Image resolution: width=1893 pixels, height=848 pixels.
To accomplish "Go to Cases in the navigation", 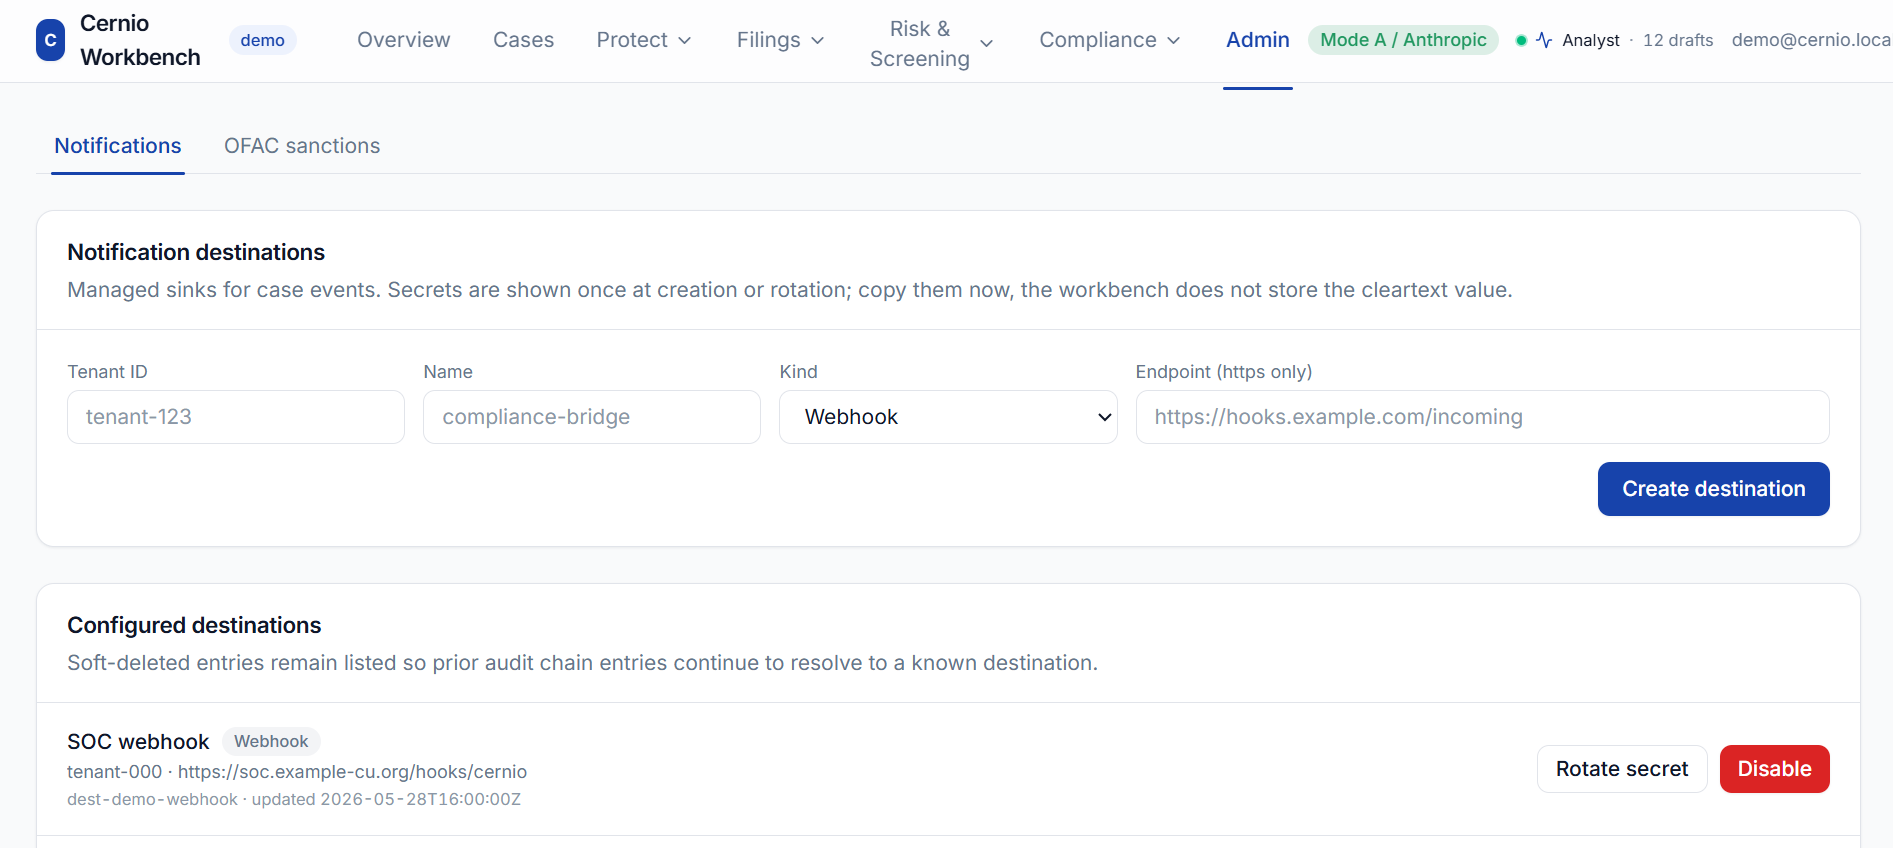I will tap(523, 40).
